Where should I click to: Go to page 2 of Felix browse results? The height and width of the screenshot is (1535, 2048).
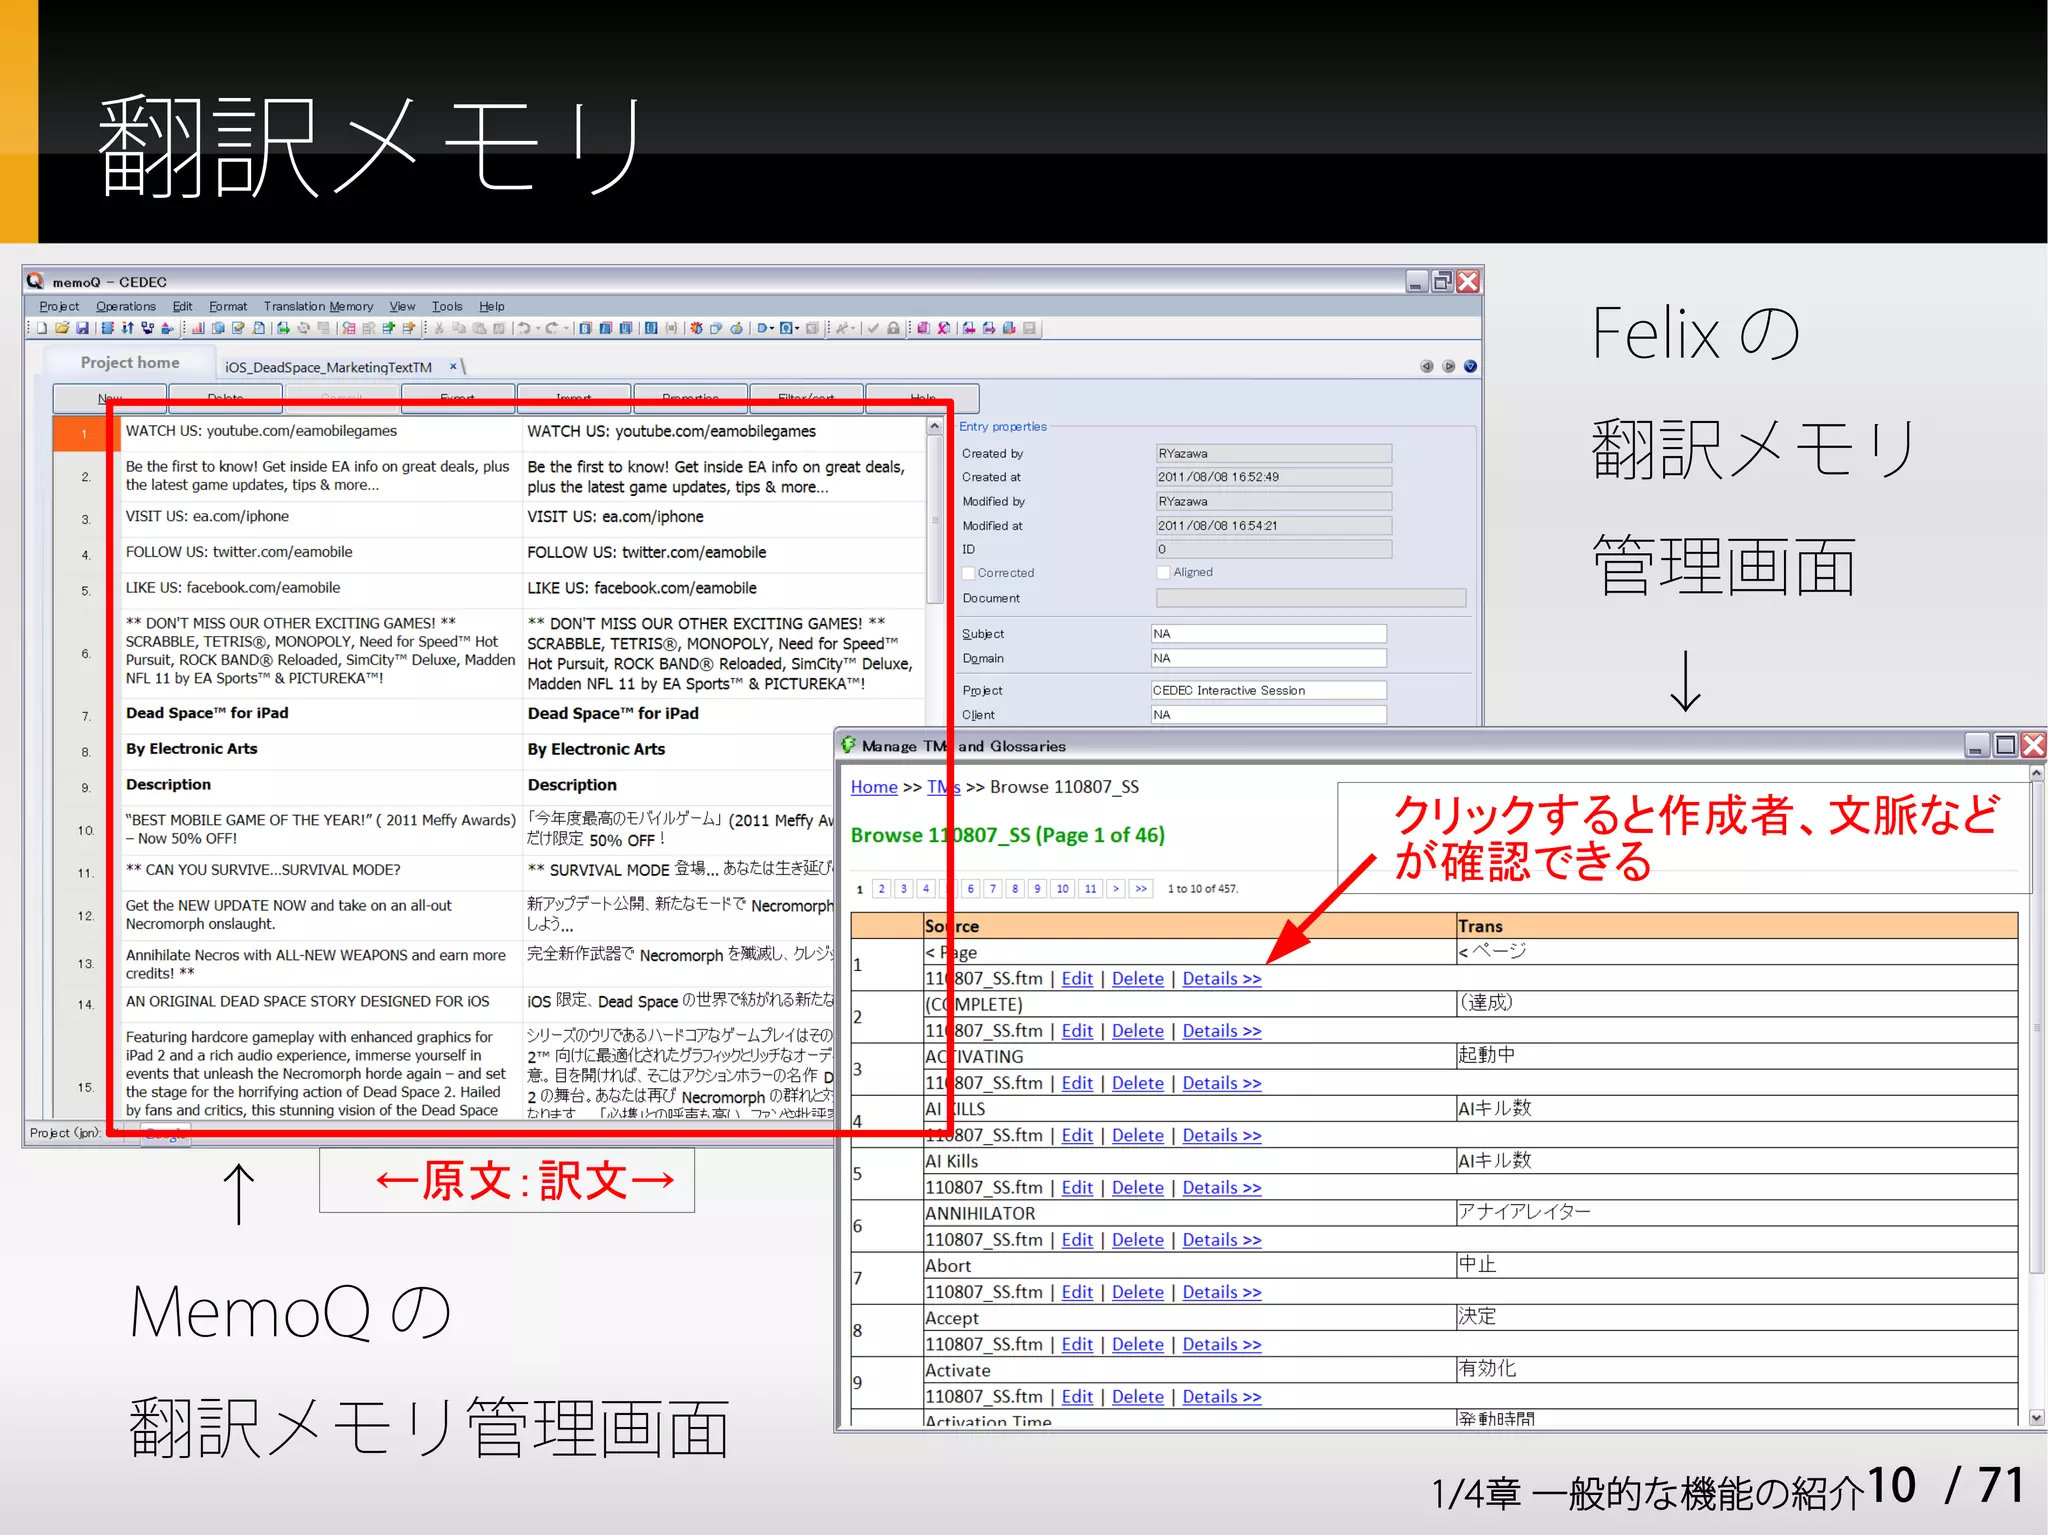coord(881,888)
